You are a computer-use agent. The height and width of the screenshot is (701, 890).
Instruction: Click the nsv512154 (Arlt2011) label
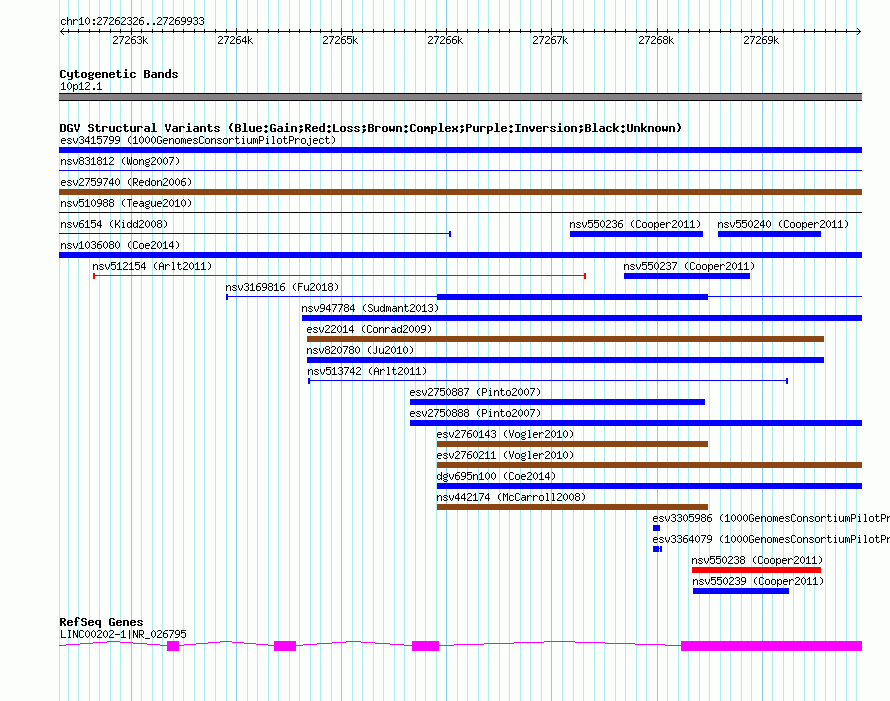click(152, 266)
